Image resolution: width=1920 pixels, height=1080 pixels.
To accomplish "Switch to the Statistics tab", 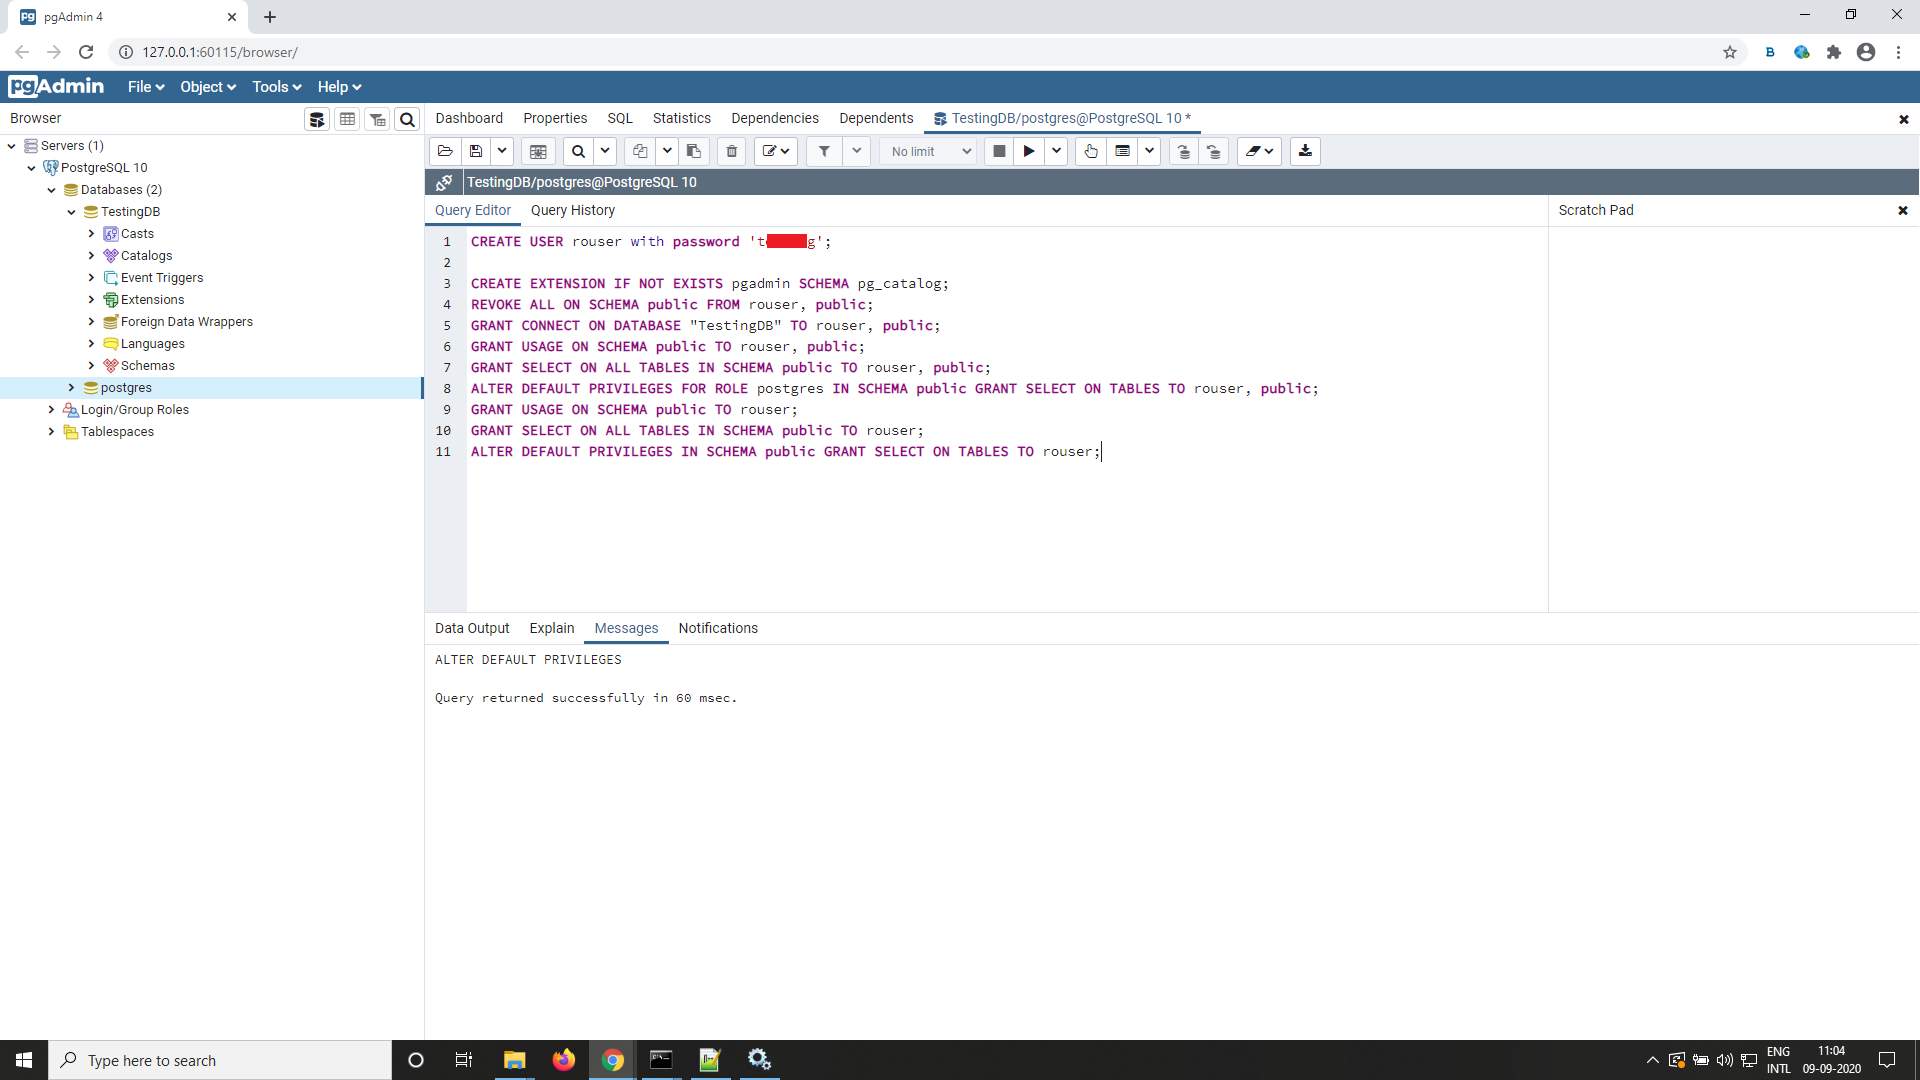I will coord(681,118).
